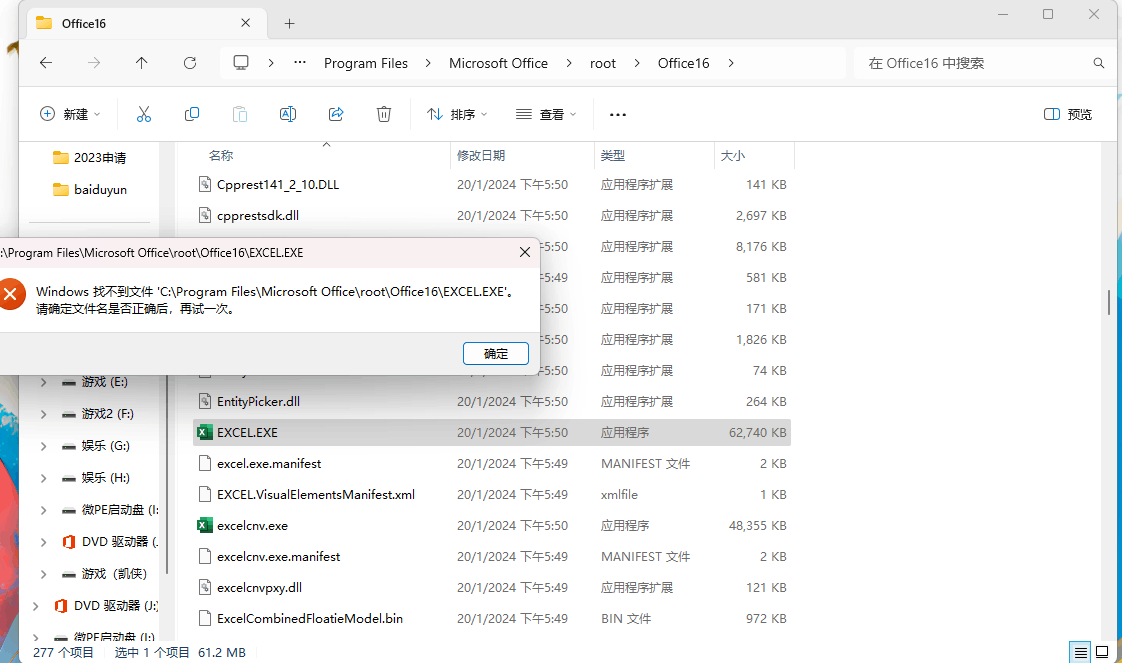Image resolution: width=1122 pixels, height=663 pixels.
Task: Click Office16 in the breadcrumb path
Action: (683, 63)
